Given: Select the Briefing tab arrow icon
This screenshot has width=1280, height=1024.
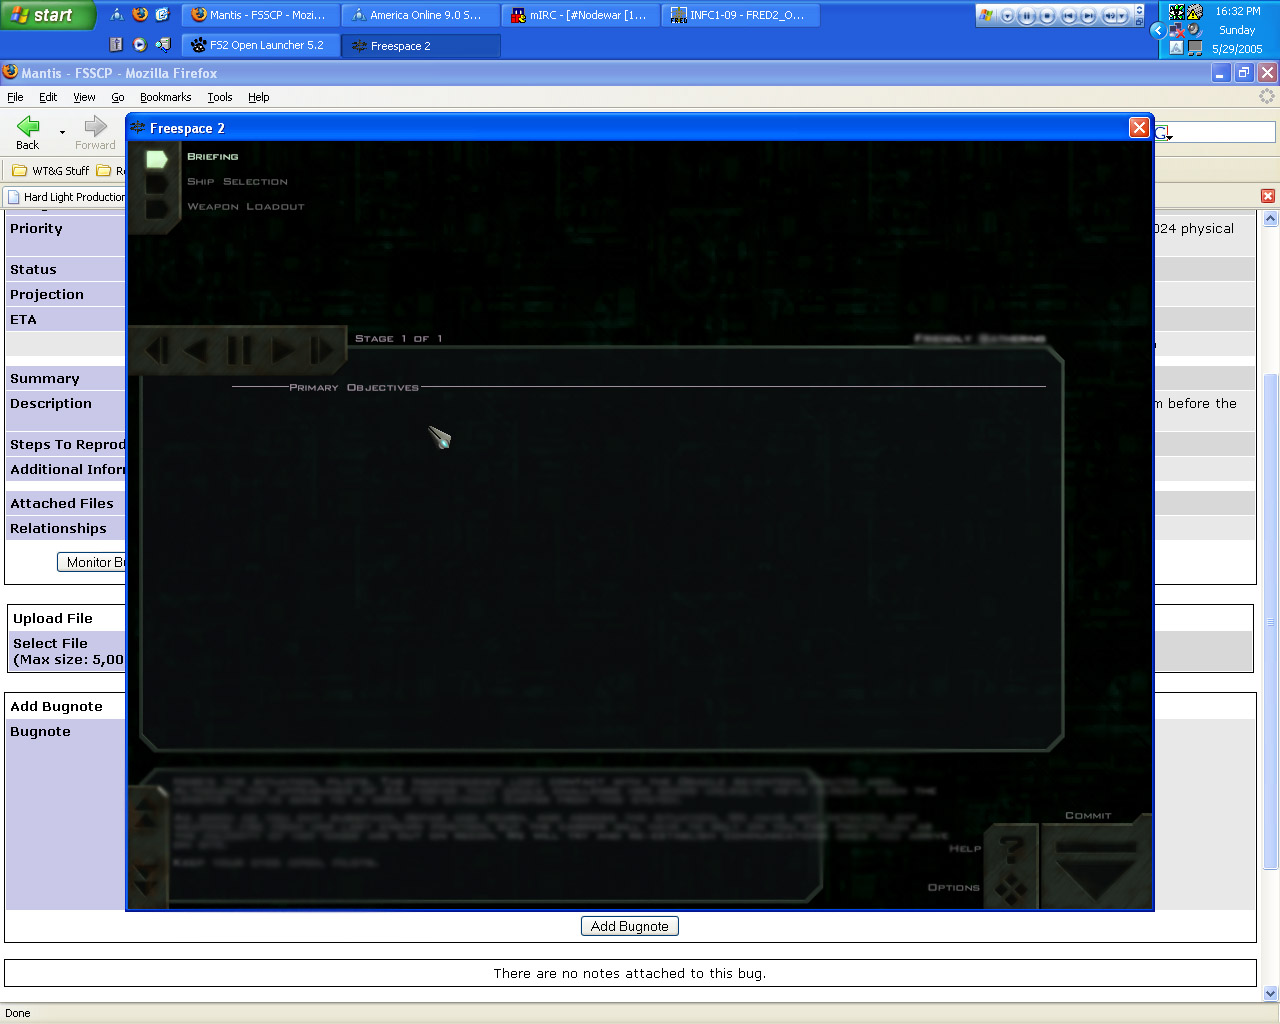Looking at the screenshot, I should pos(157,159).
